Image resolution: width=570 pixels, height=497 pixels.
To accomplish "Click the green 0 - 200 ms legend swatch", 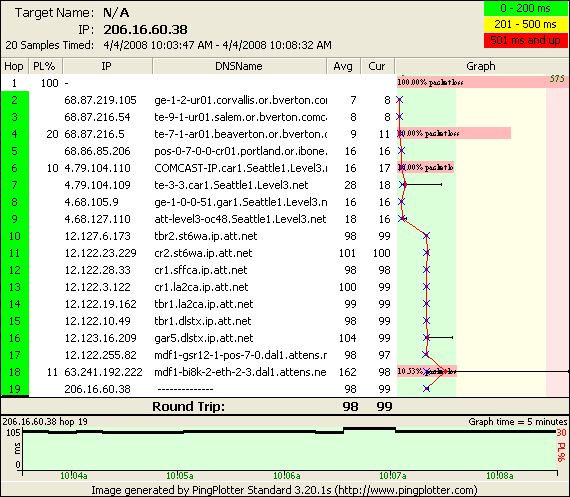I will pos(525,8).
